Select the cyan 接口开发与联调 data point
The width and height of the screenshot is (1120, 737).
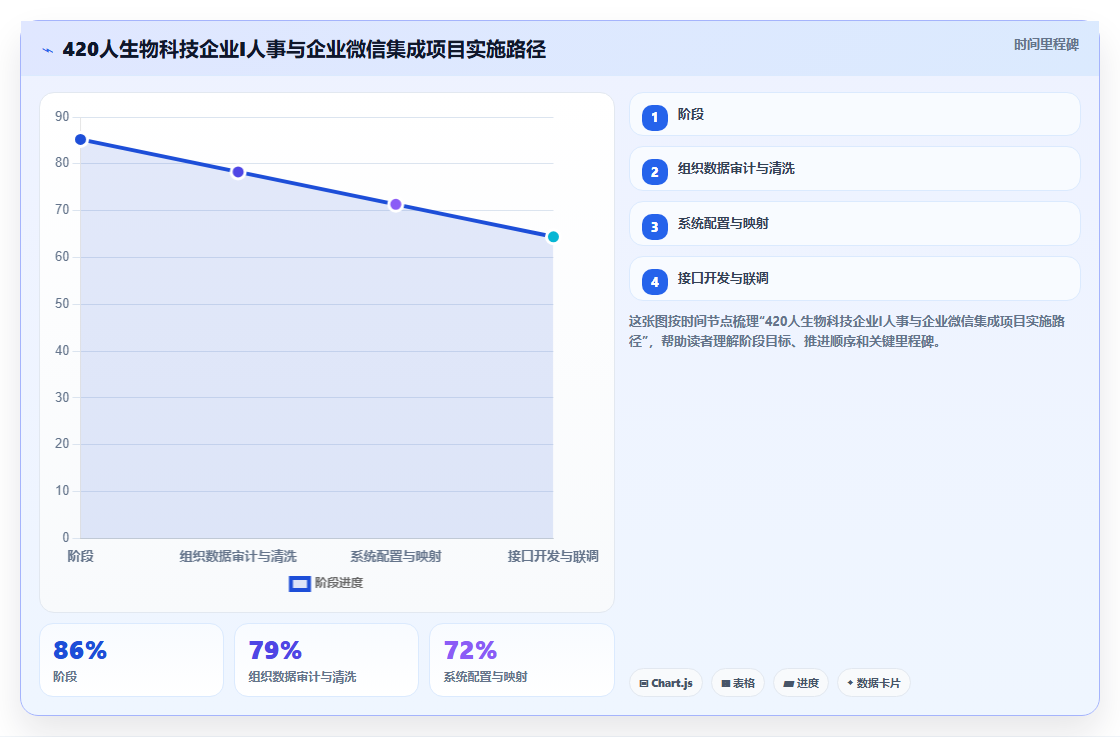coord(553,237)
